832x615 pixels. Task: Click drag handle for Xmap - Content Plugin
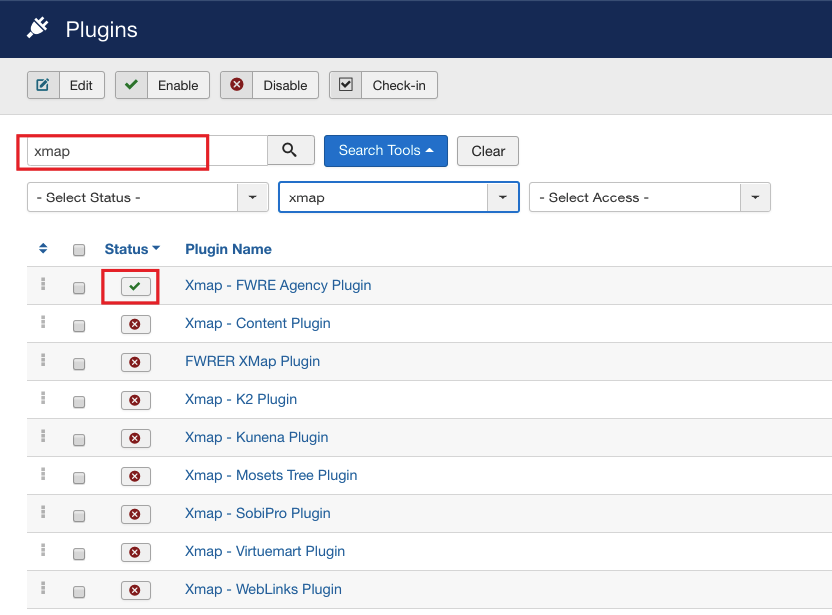43,322
